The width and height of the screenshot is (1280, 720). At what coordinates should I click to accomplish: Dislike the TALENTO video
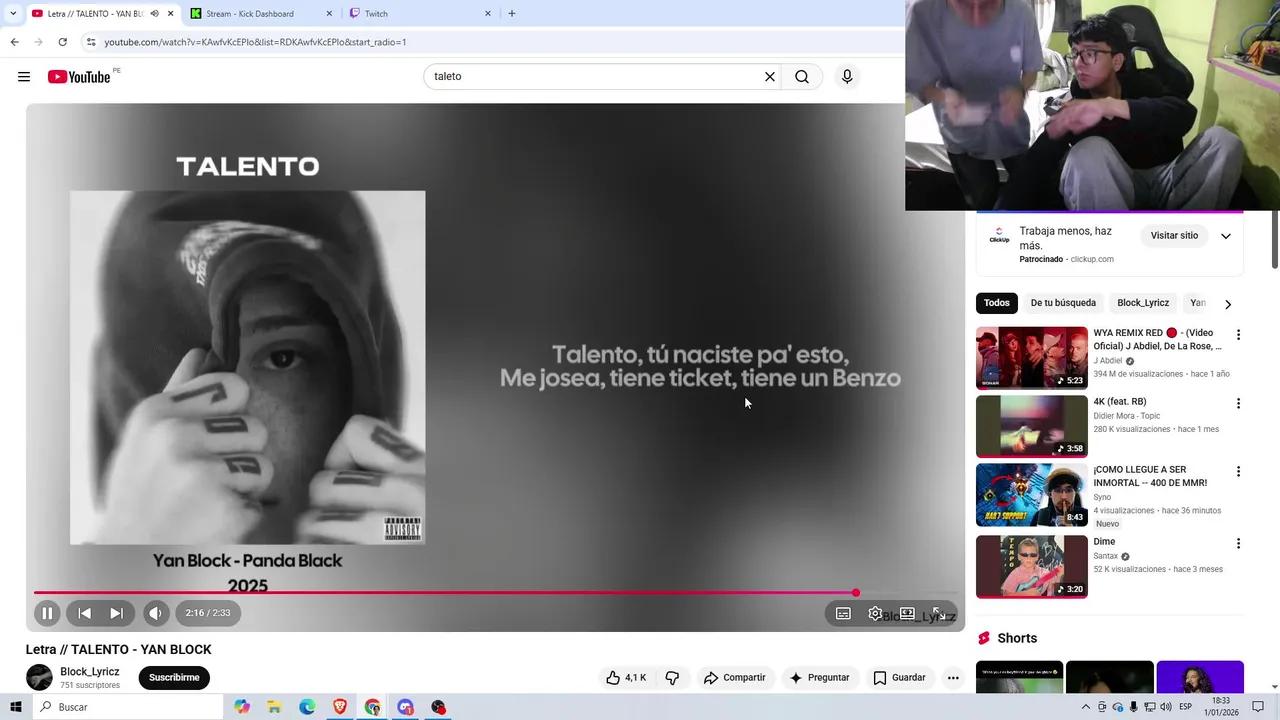pyautogui.click(x=672, y=678)
